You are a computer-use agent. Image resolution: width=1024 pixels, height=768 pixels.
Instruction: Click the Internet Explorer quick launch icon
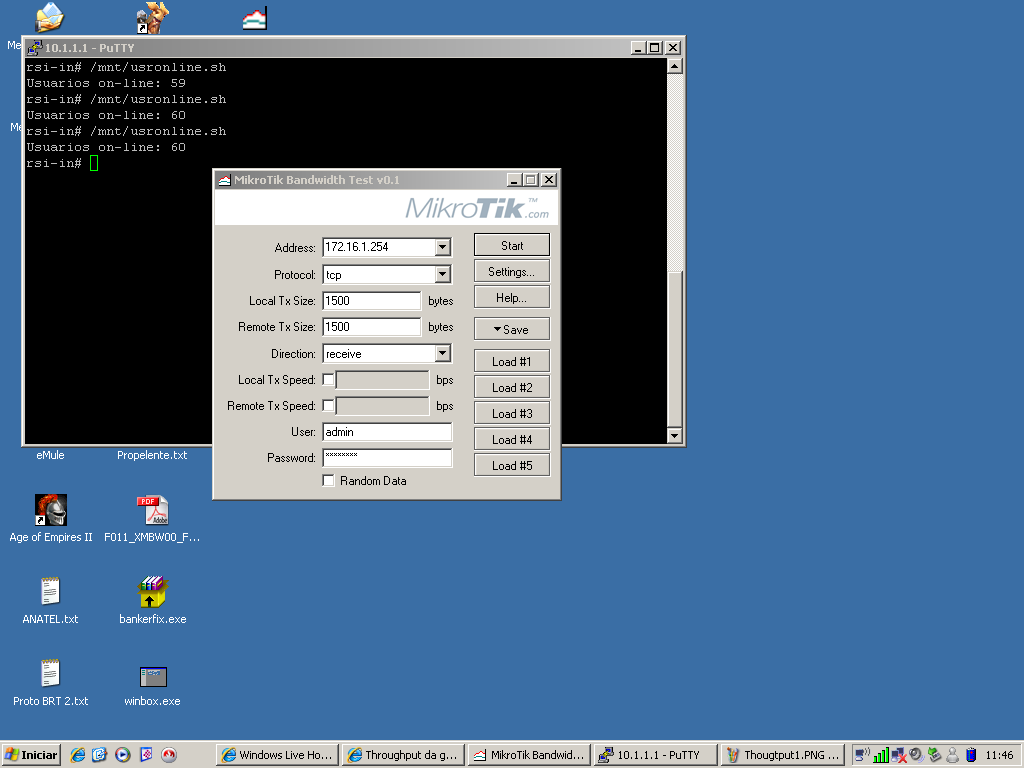coord(78,755)
